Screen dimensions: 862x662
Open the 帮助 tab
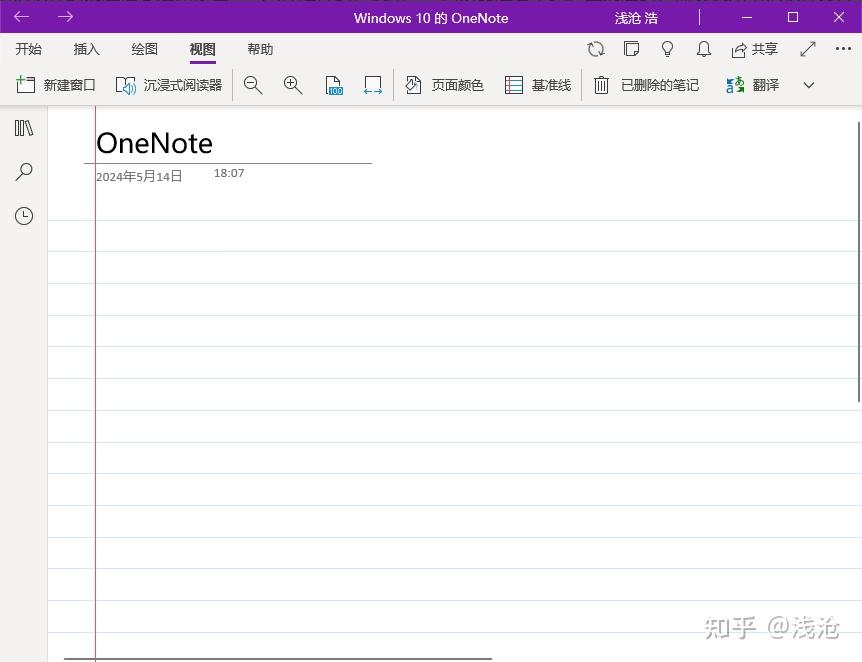click(x=260, y=49)
